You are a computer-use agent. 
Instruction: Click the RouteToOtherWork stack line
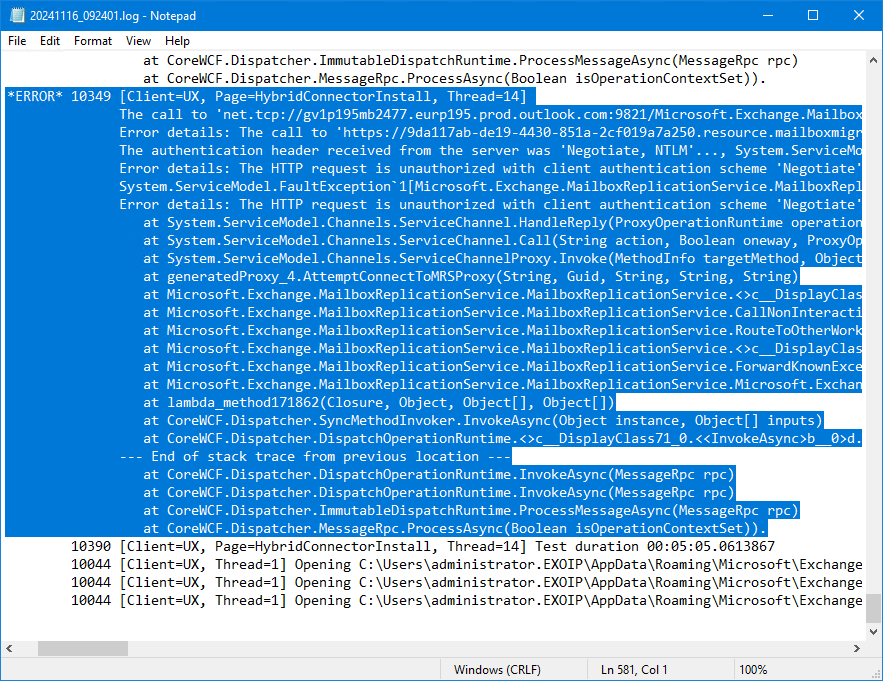[x=502, y=330]
